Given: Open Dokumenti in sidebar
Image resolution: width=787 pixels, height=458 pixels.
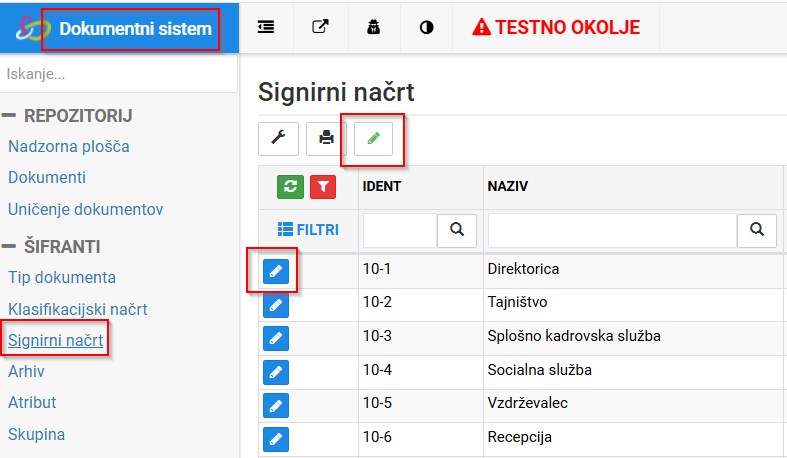Looking at the screenshot, I should point(47,178).
